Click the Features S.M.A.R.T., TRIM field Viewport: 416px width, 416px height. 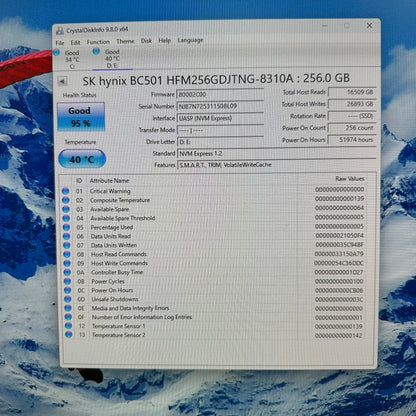277,165
